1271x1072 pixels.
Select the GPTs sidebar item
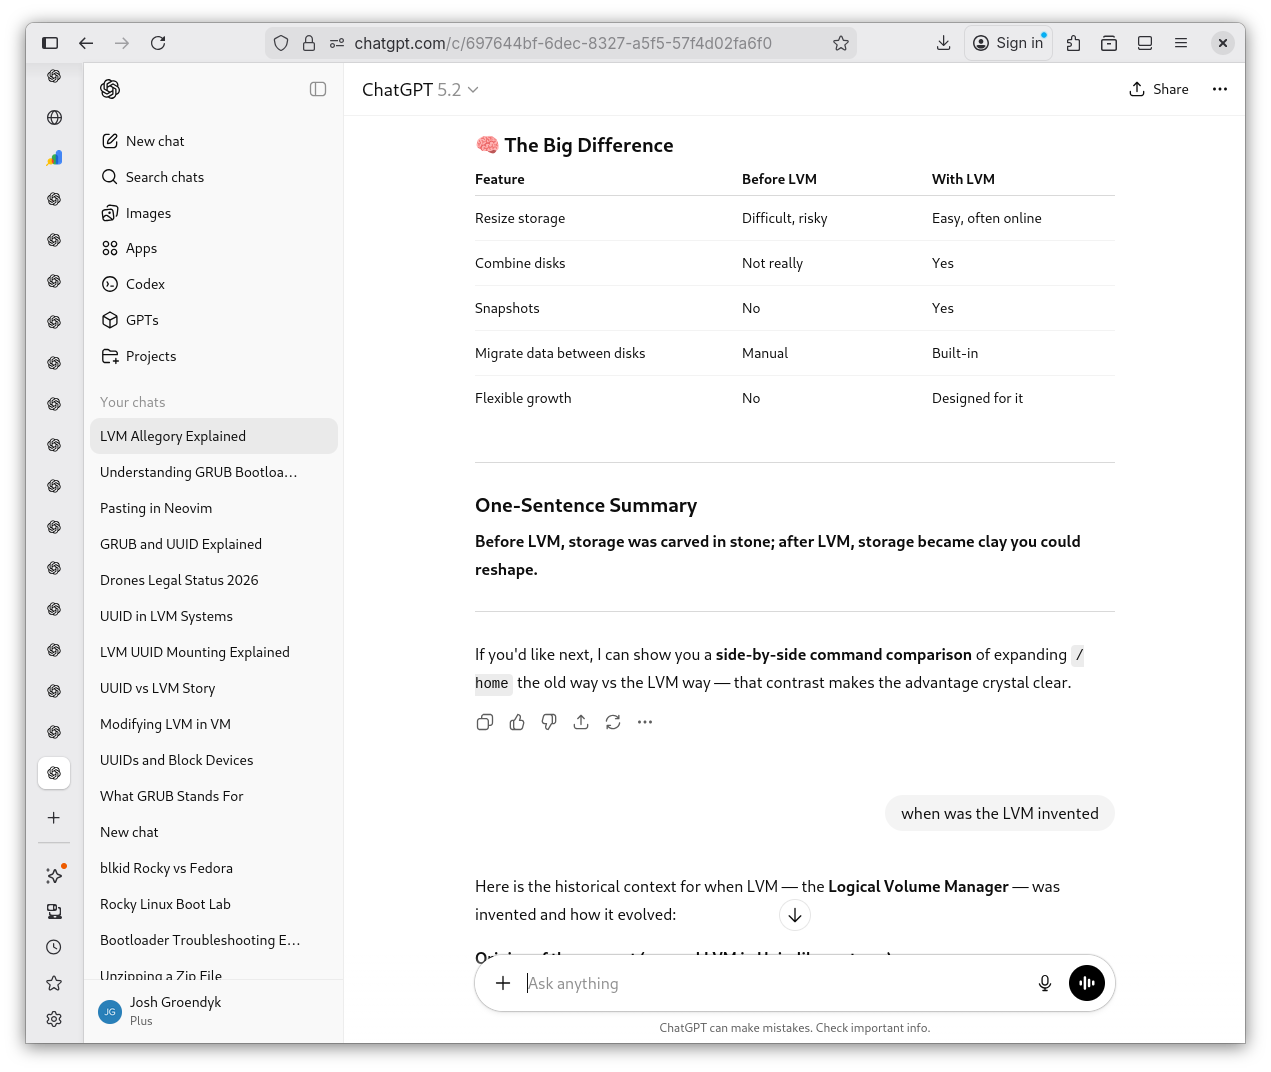(142, 320)
